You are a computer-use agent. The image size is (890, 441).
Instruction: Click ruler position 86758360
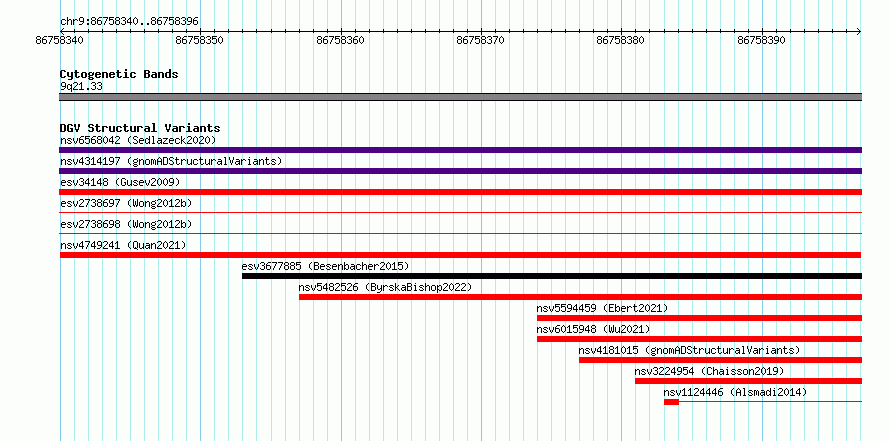tap(341, 40)
